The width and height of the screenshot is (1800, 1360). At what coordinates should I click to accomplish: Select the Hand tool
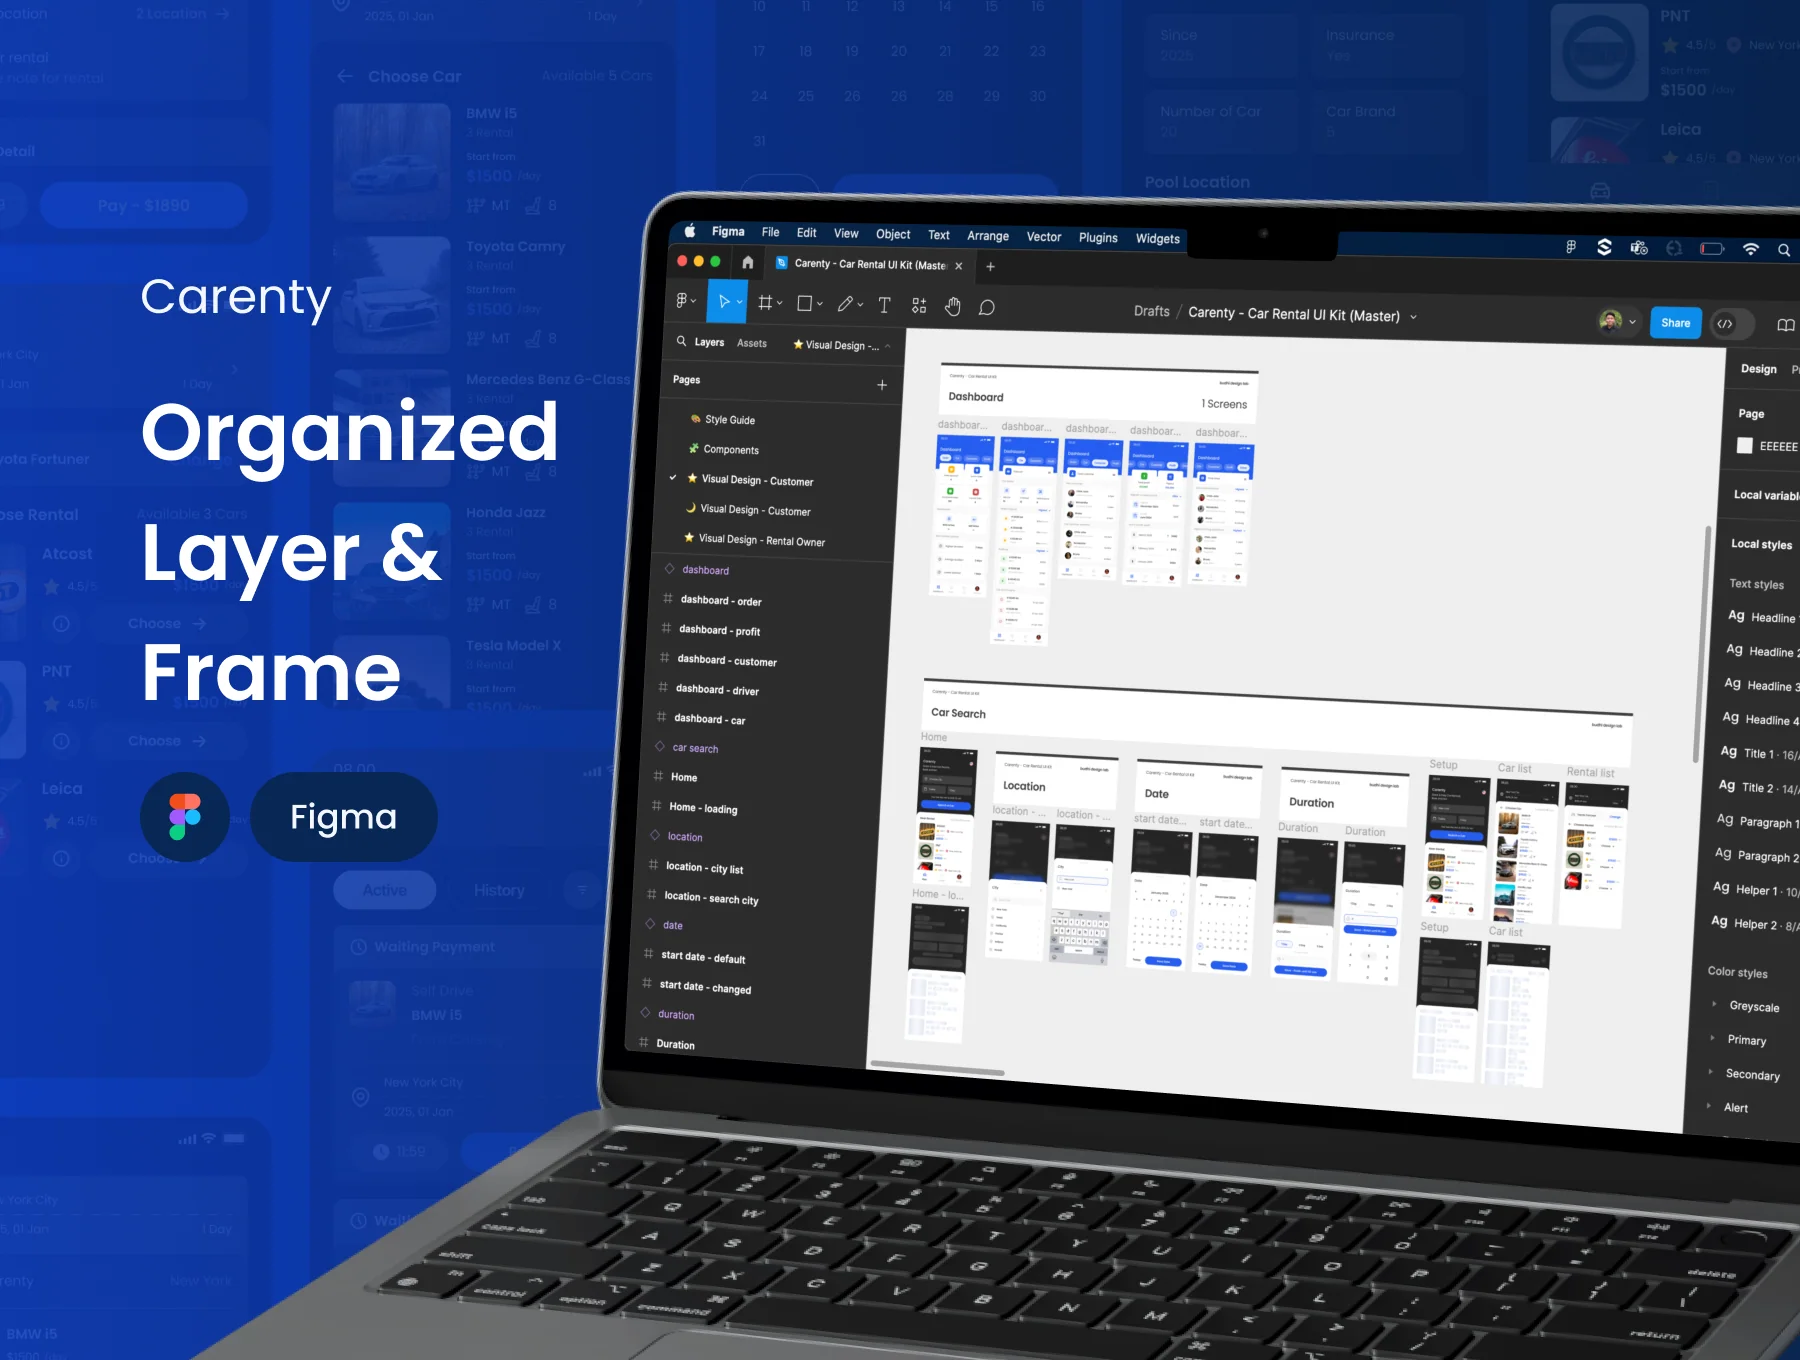[x=953, y=306]
